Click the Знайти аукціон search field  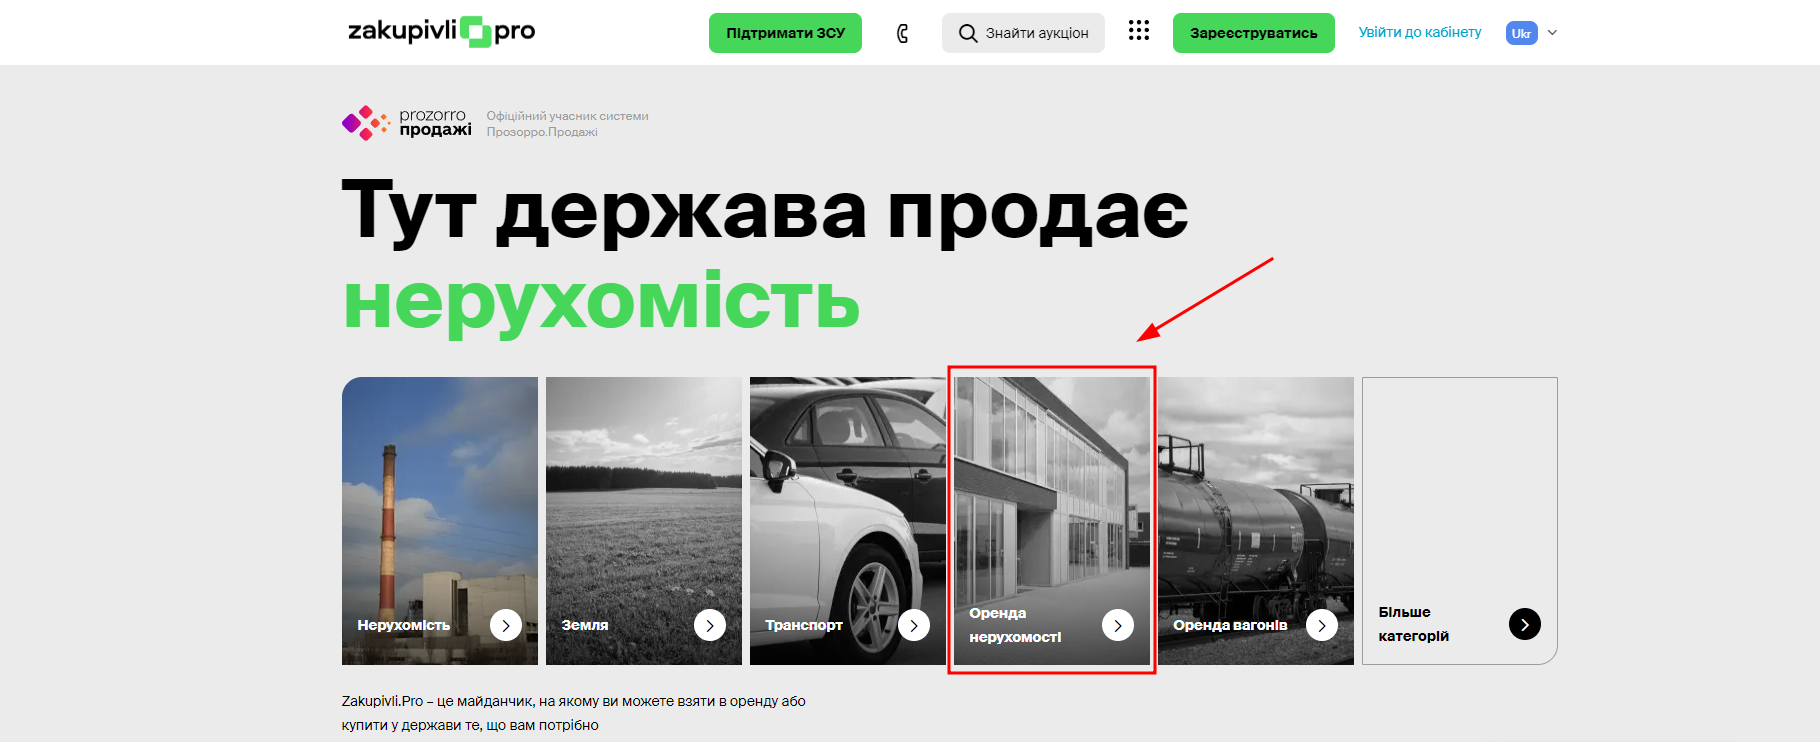(x=1023, y=33)
